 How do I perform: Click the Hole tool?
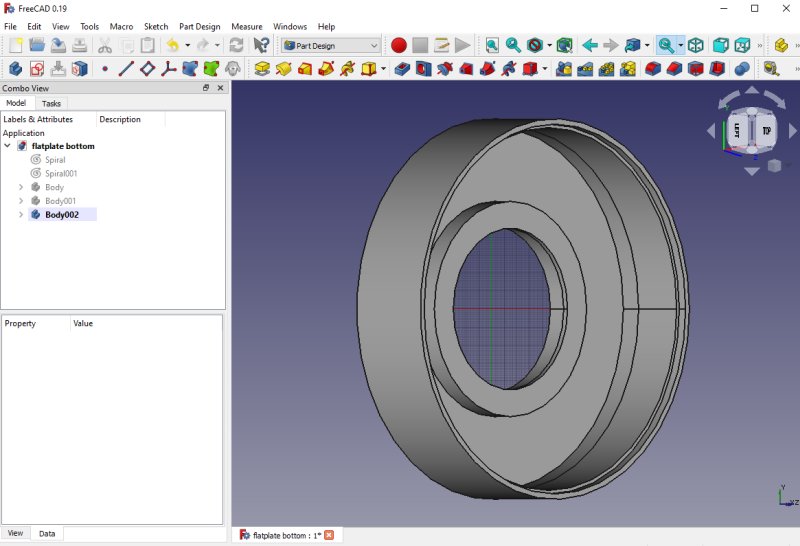pyautogui.click(x=423, y=68)
